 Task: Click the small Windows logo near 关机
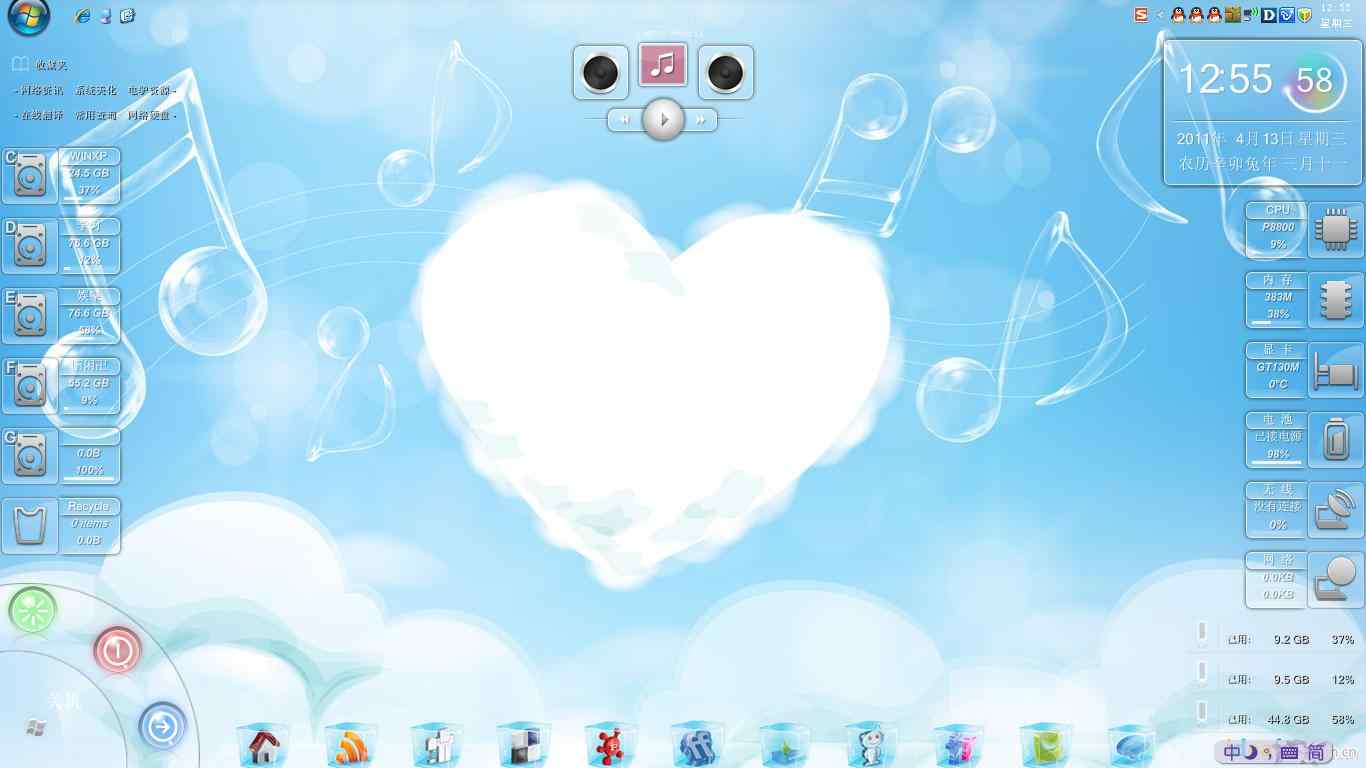click(x=36, y=727)
